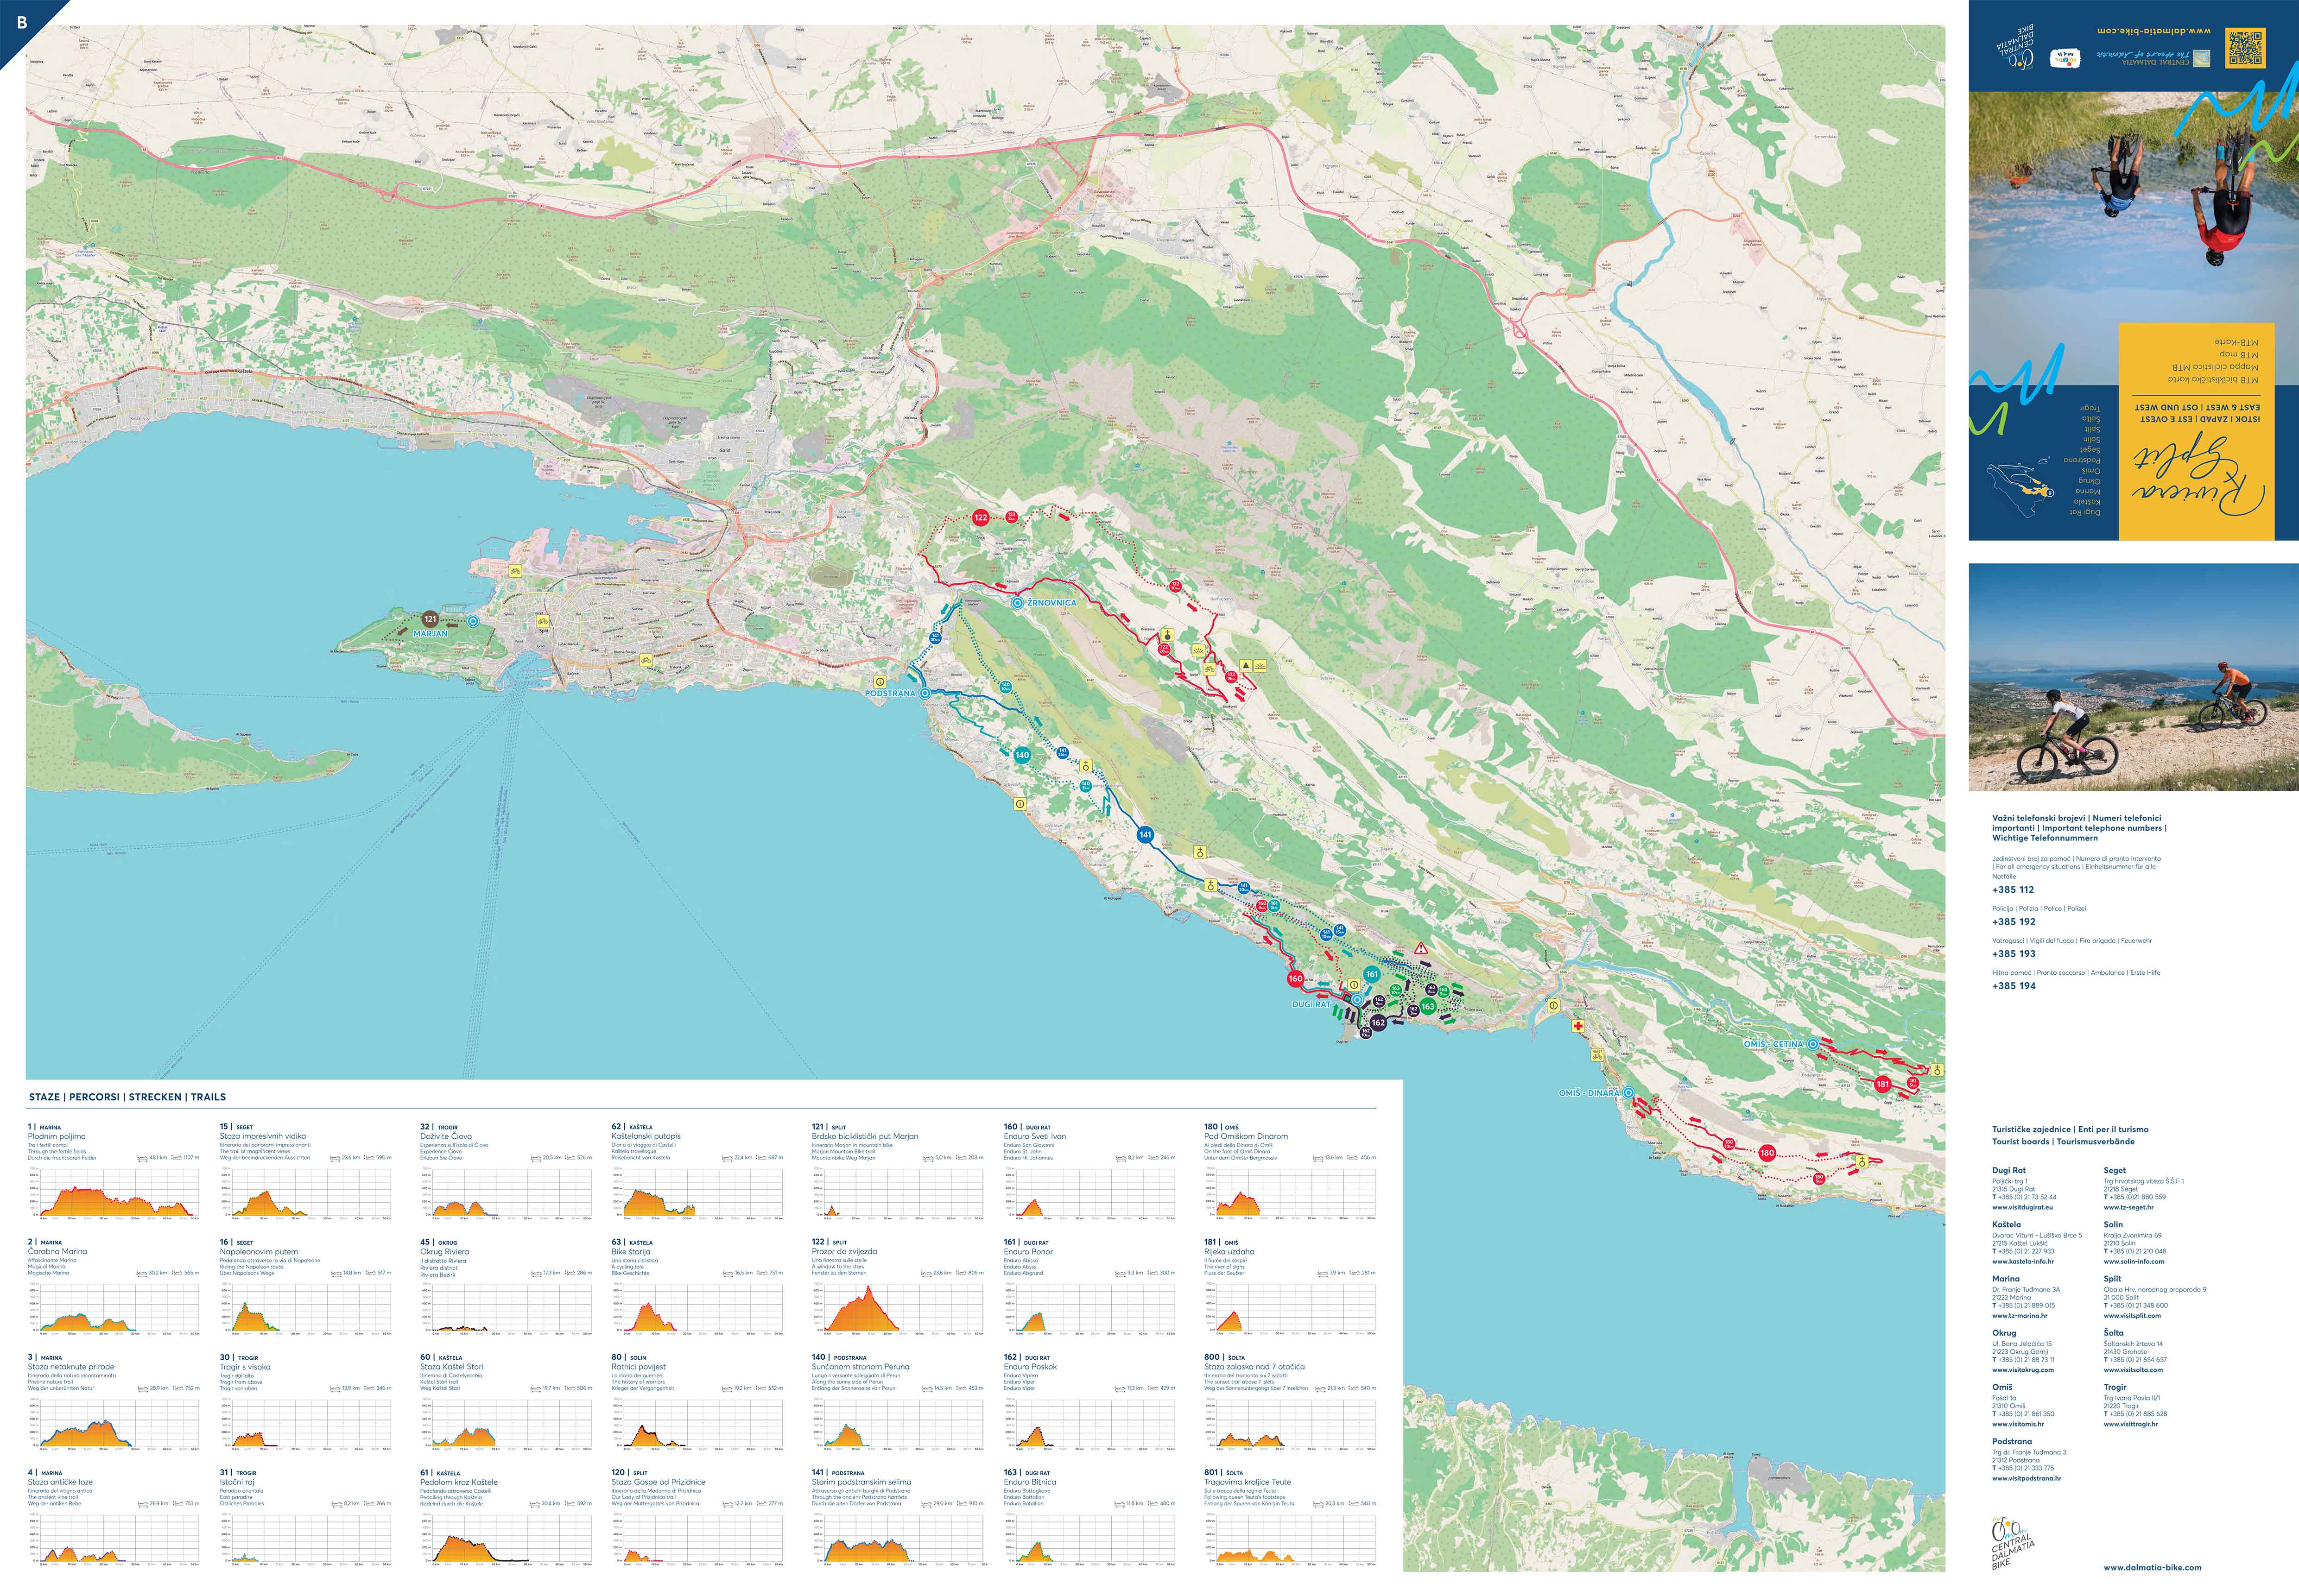Select the large teal route 161 marker
Image resolution: width=2299 pixels, height=1596 pixels.
click(x=1372, y=973)
